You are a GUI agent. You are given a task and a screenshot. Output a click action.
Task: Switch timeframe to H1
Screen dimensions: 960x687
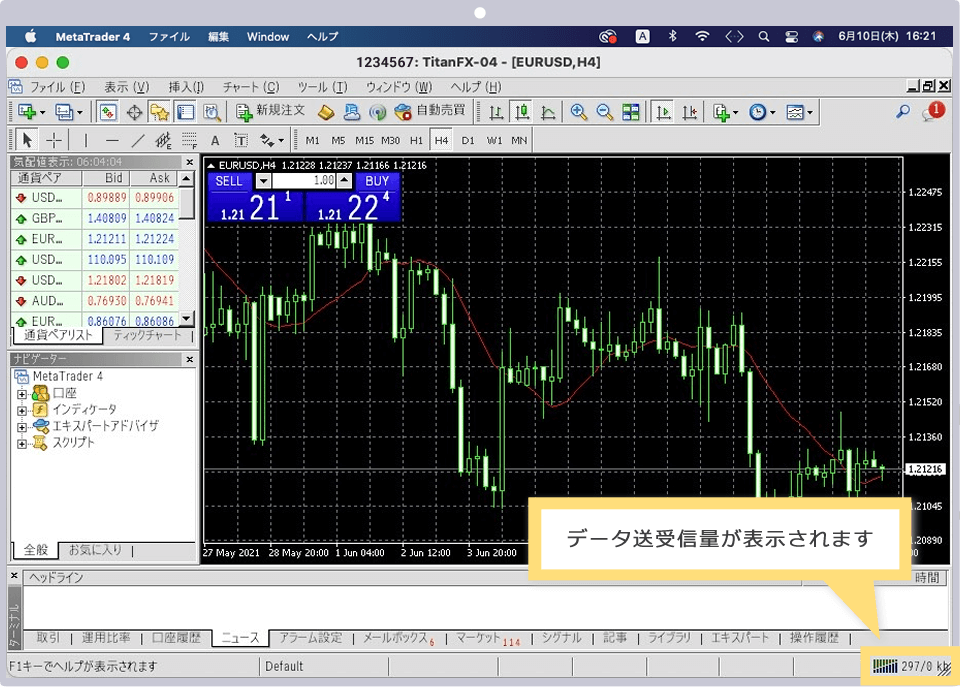[416, 140]
